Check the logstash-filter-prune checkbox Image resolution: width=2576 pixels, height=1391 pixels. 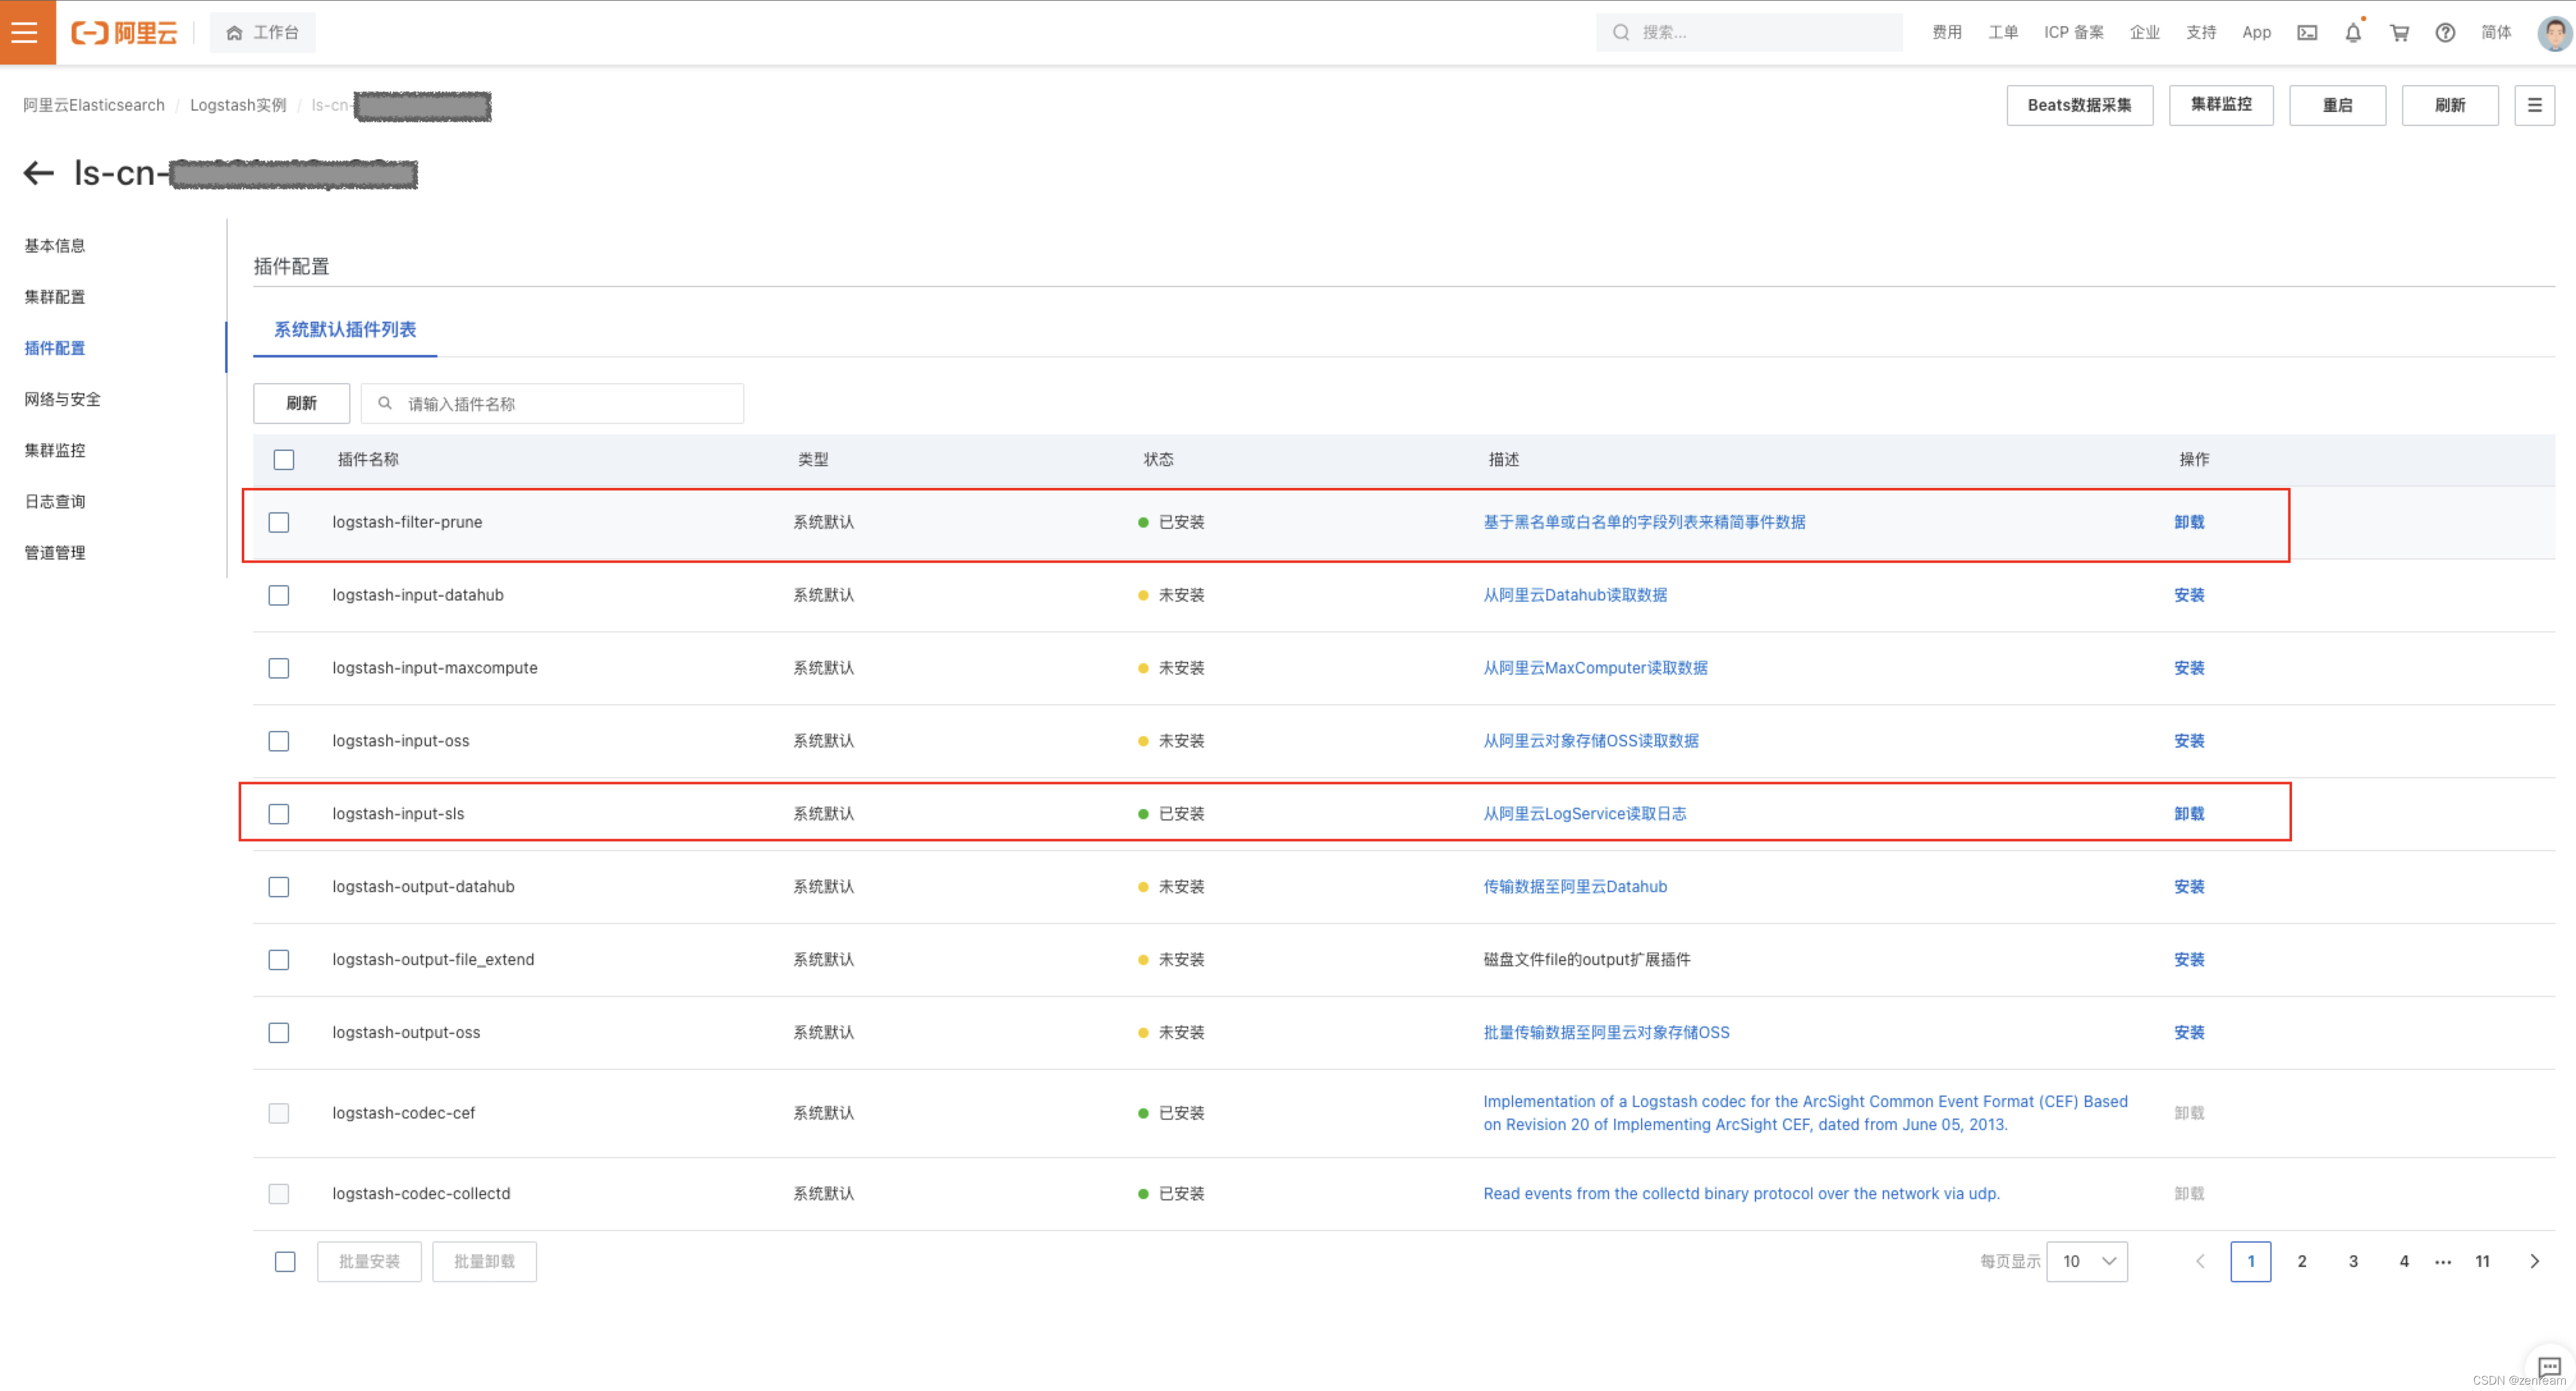point(279,522)
